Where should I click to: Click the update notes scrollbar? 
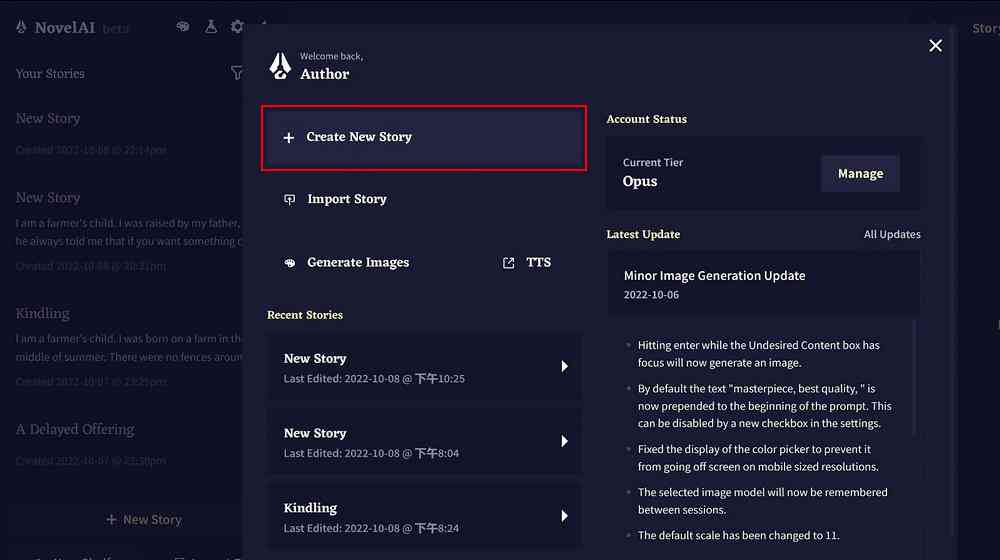[x=914, y=378]
